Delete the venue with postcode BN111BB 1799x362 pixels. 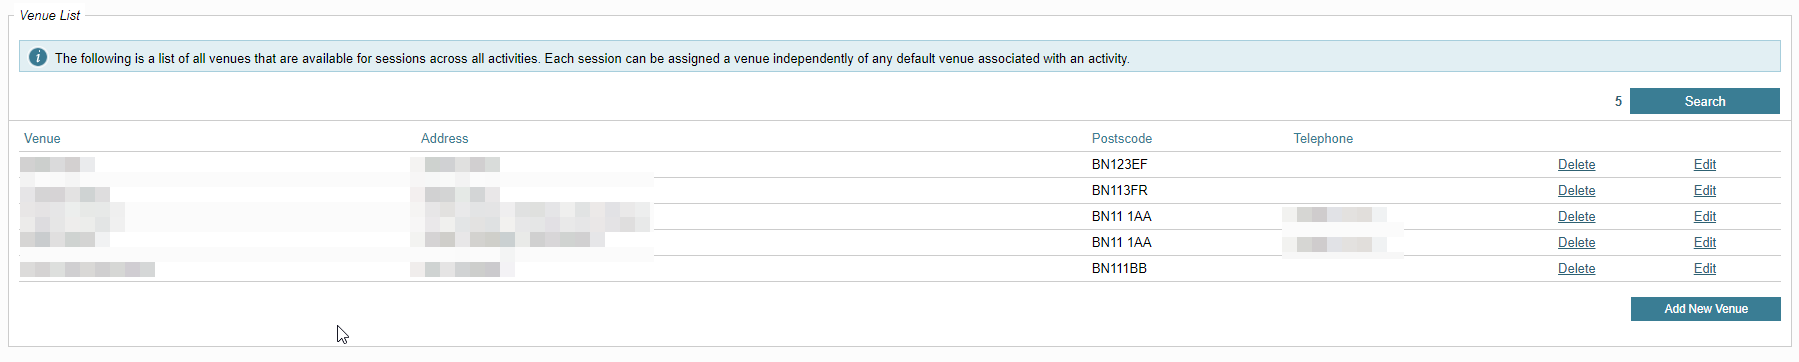click(x=1576, y=269)
